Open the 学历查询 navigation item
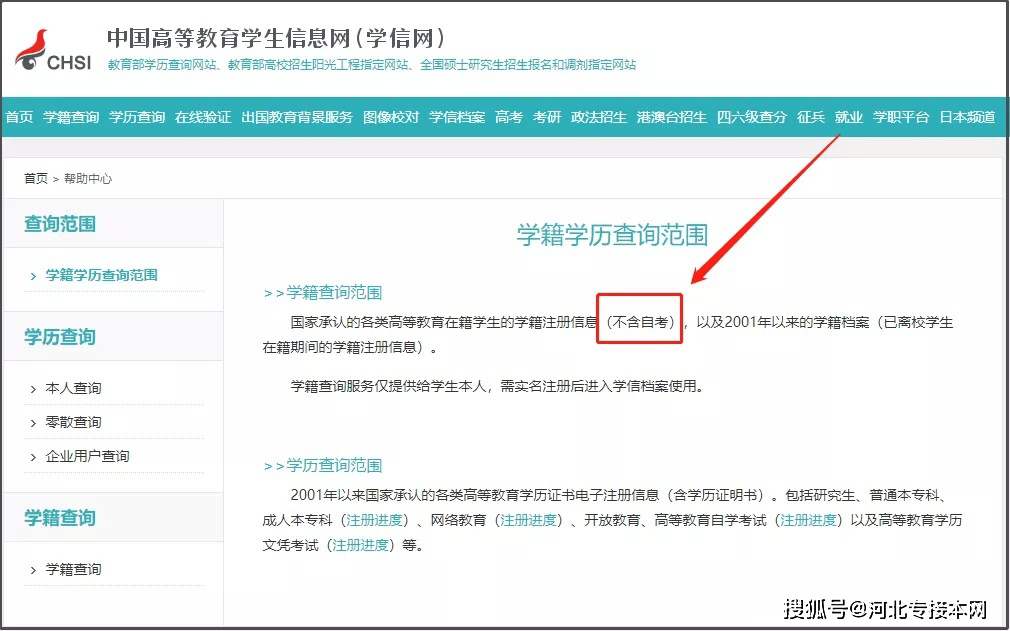Image resolution: width=1010 pixels, height=631 pixels. 135,116
